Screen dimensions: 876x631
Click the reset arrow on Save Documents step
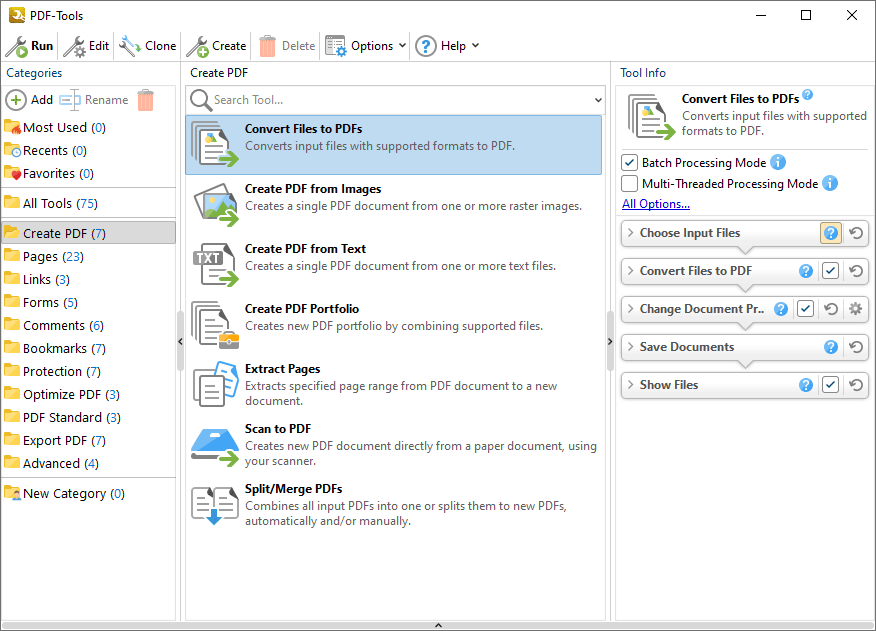[855, 347]
